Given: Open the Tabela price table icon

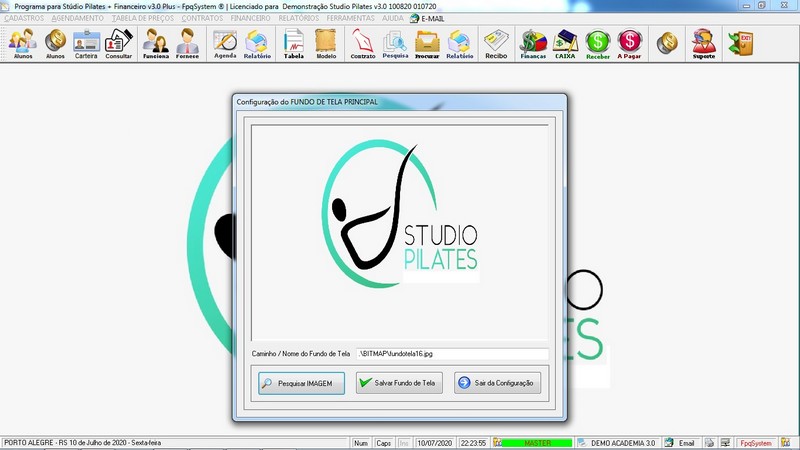Looking at the screenshot, I should pos(294,44).
